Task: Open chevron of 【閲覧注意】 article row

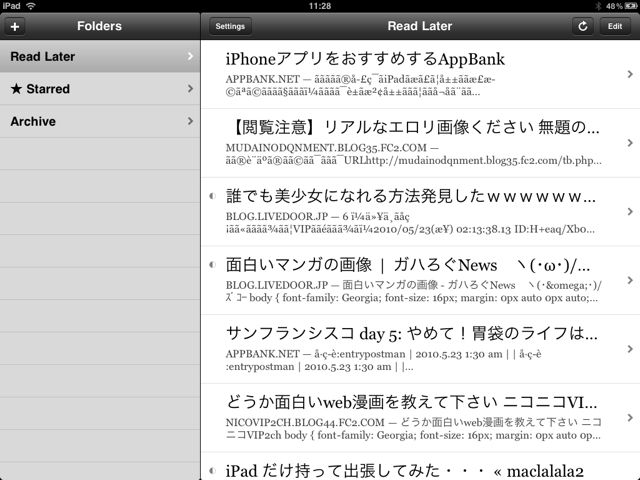Action: pyautogui.click(x=630, y=143)
